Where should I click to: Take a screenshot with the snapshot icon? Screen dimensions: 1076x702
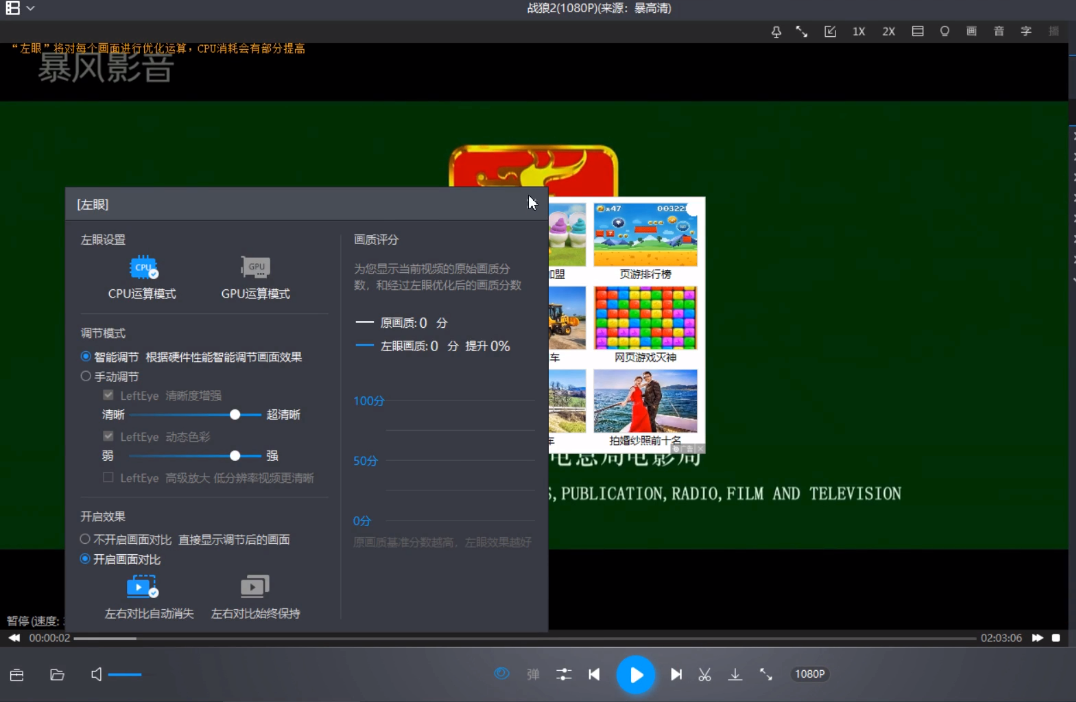830,31
